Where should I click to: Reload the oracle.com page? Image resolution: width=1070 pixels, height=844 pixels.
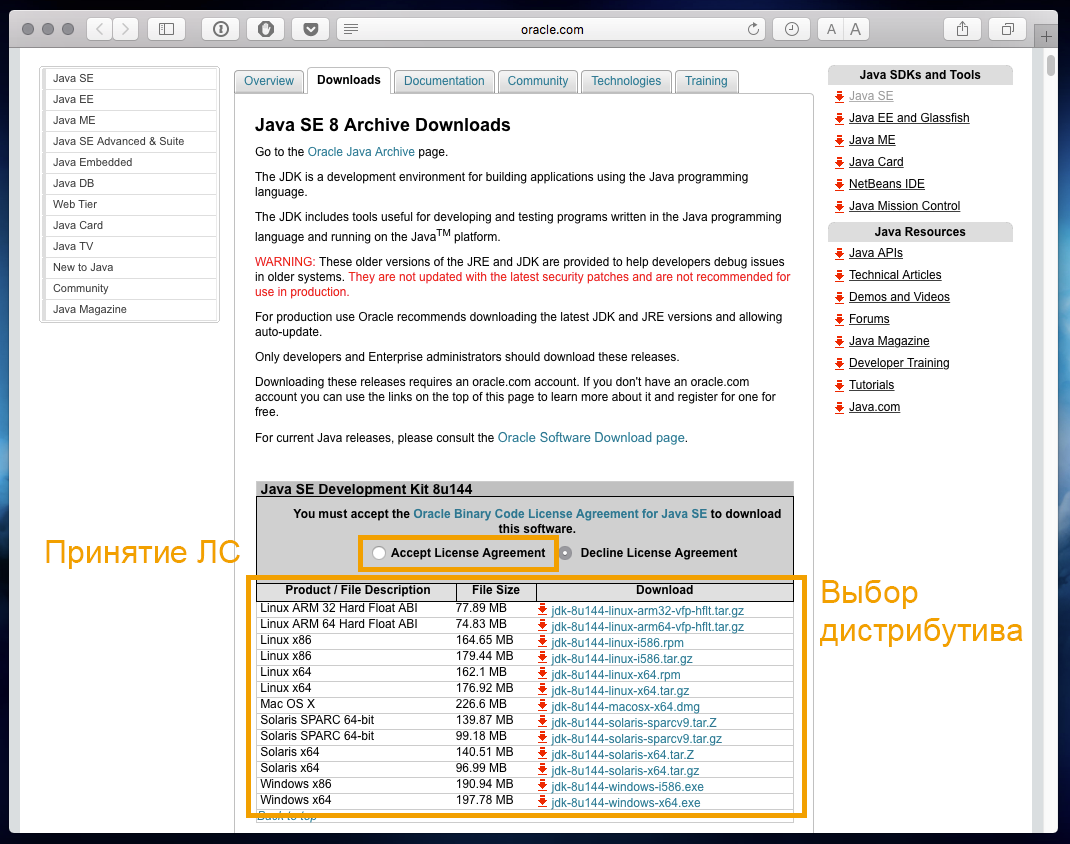click(x=753, y=29)
